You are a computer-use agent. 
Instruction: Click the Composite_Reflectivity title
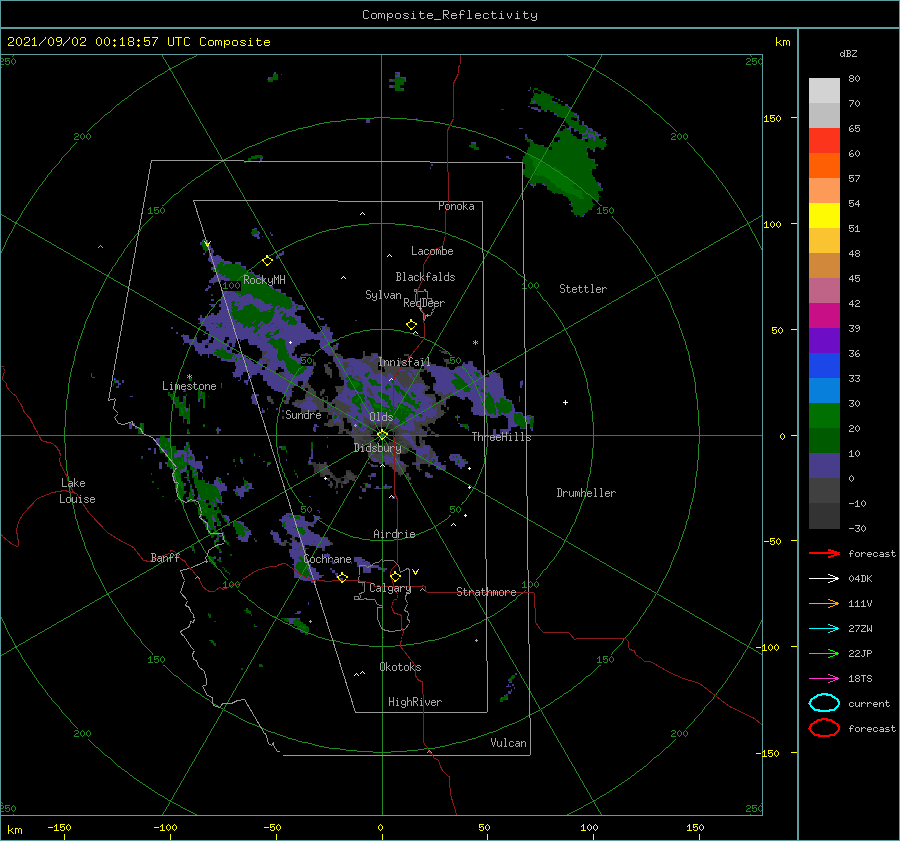pos(449,15)
